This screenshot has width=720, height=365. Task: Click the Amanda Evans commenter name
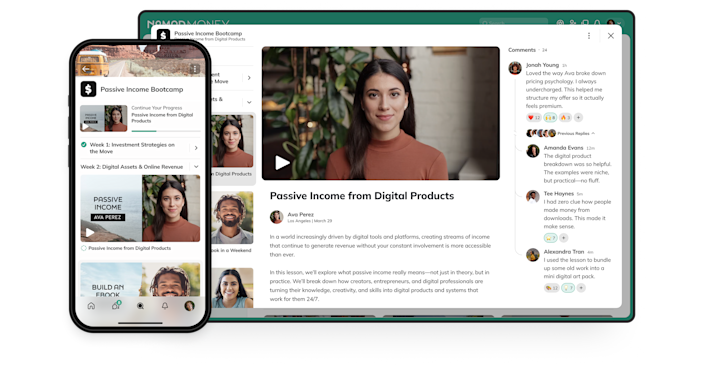[563, 148]
